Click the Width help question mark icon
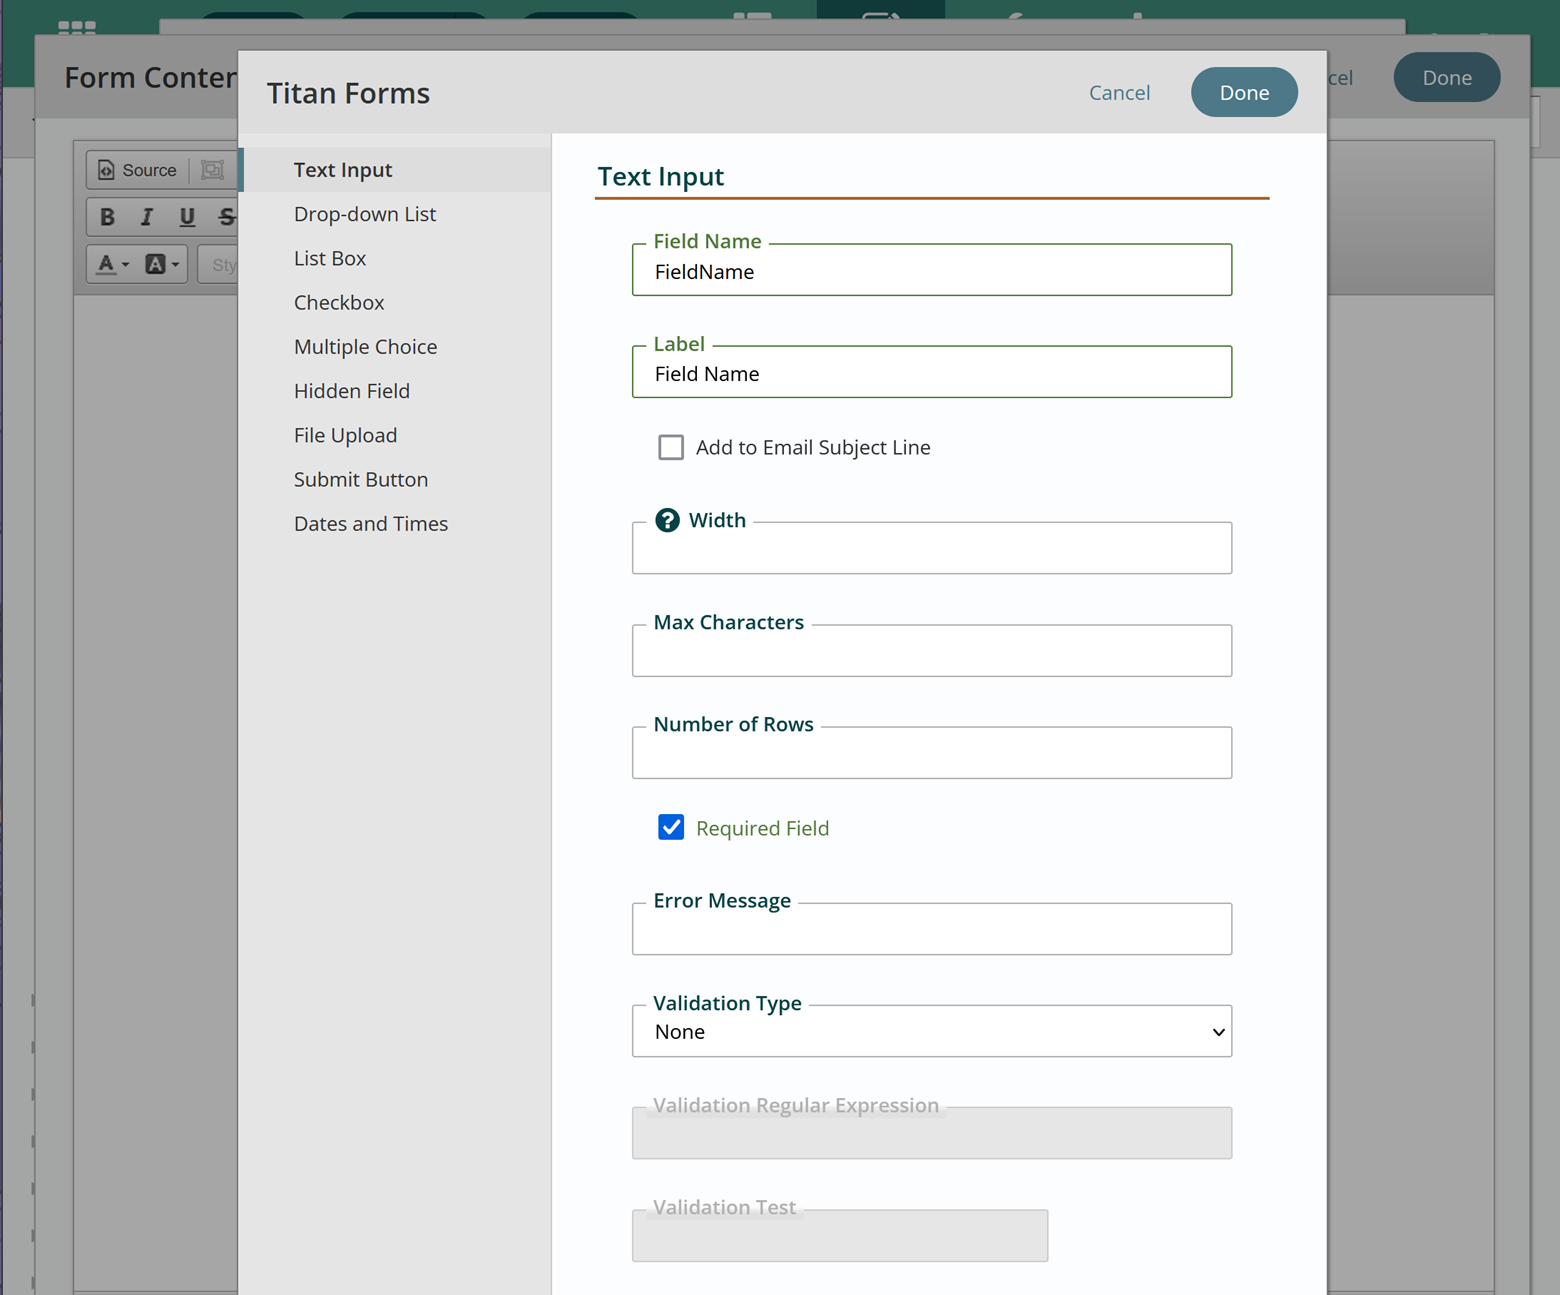The image size is (1560, 1295). [x=667, y=520]
